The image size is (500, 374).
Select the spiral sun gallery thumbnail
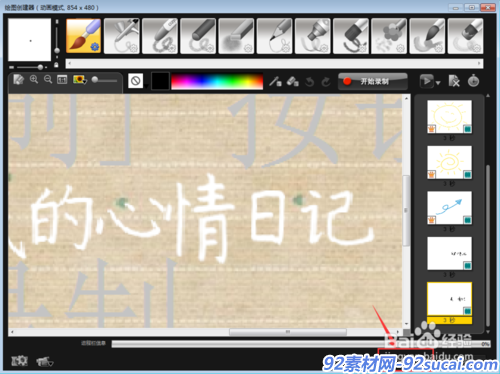449,162
